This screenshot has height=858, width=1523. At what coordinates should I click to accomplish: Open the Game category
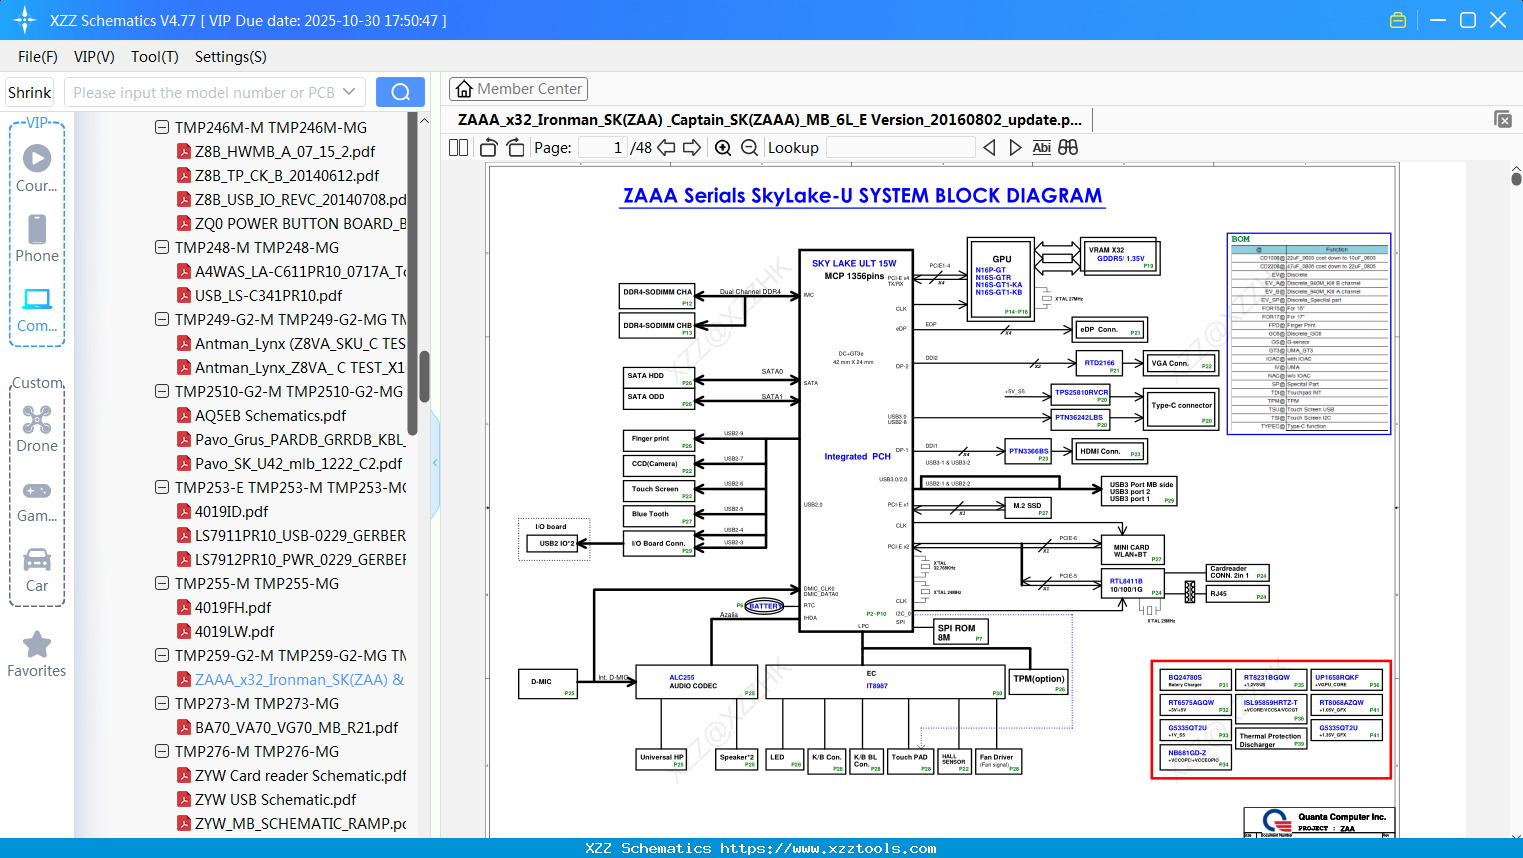tap(37, 500)
